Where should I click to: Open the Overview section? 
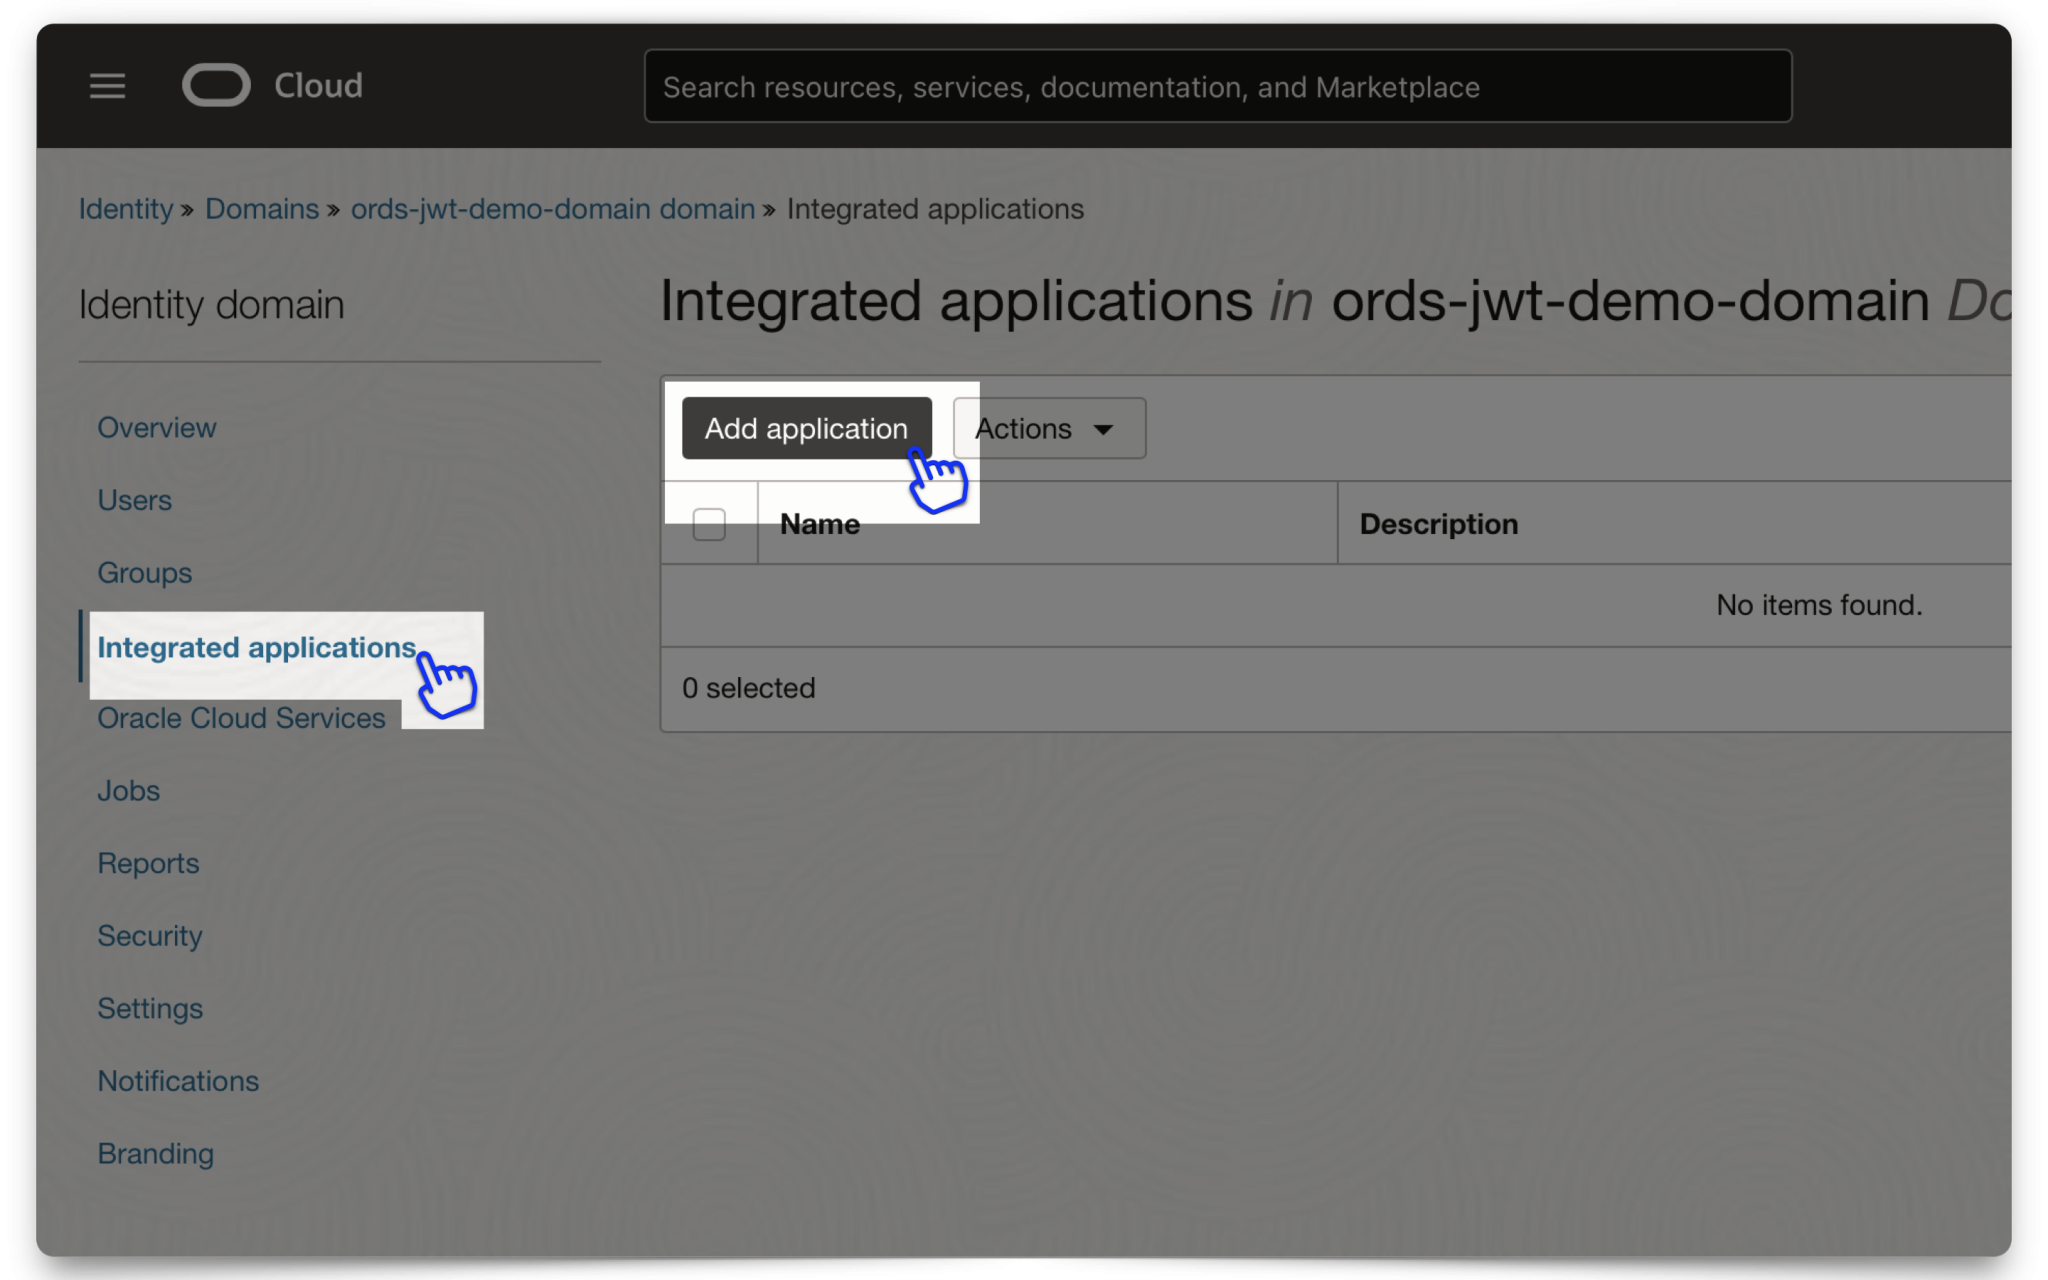[x=157, y=427]
